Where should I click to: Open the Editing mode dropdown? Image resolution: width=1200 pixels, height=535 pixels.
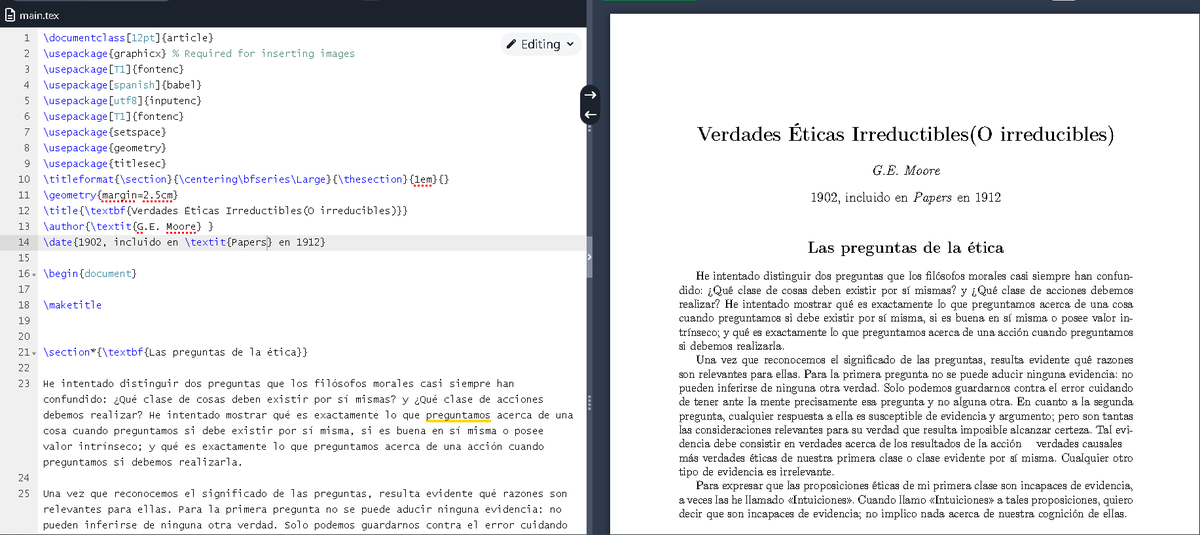pos(541,44)
